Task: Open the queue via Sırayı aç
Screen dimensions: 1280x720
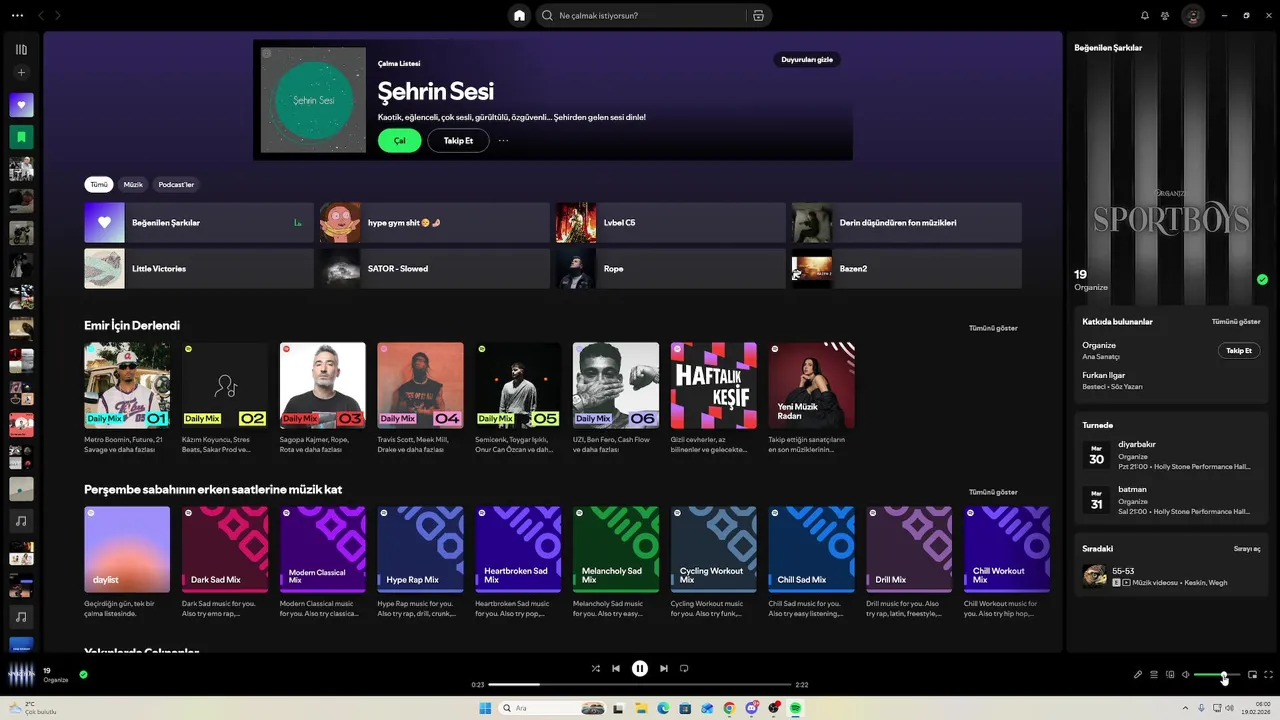Action: tap(1247, 549)
